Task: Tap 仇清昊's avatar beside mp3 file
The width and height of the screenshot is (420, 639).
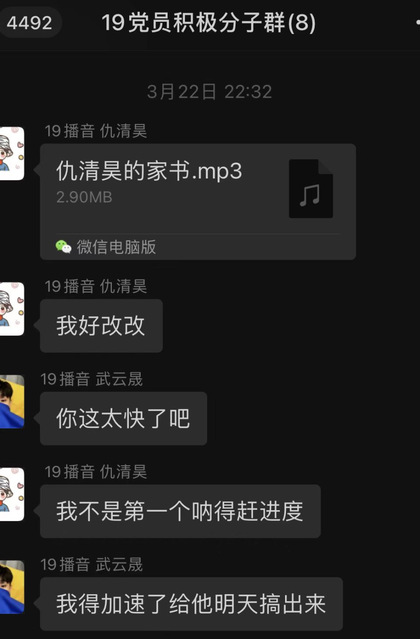Action: click(x=12, y=154)
